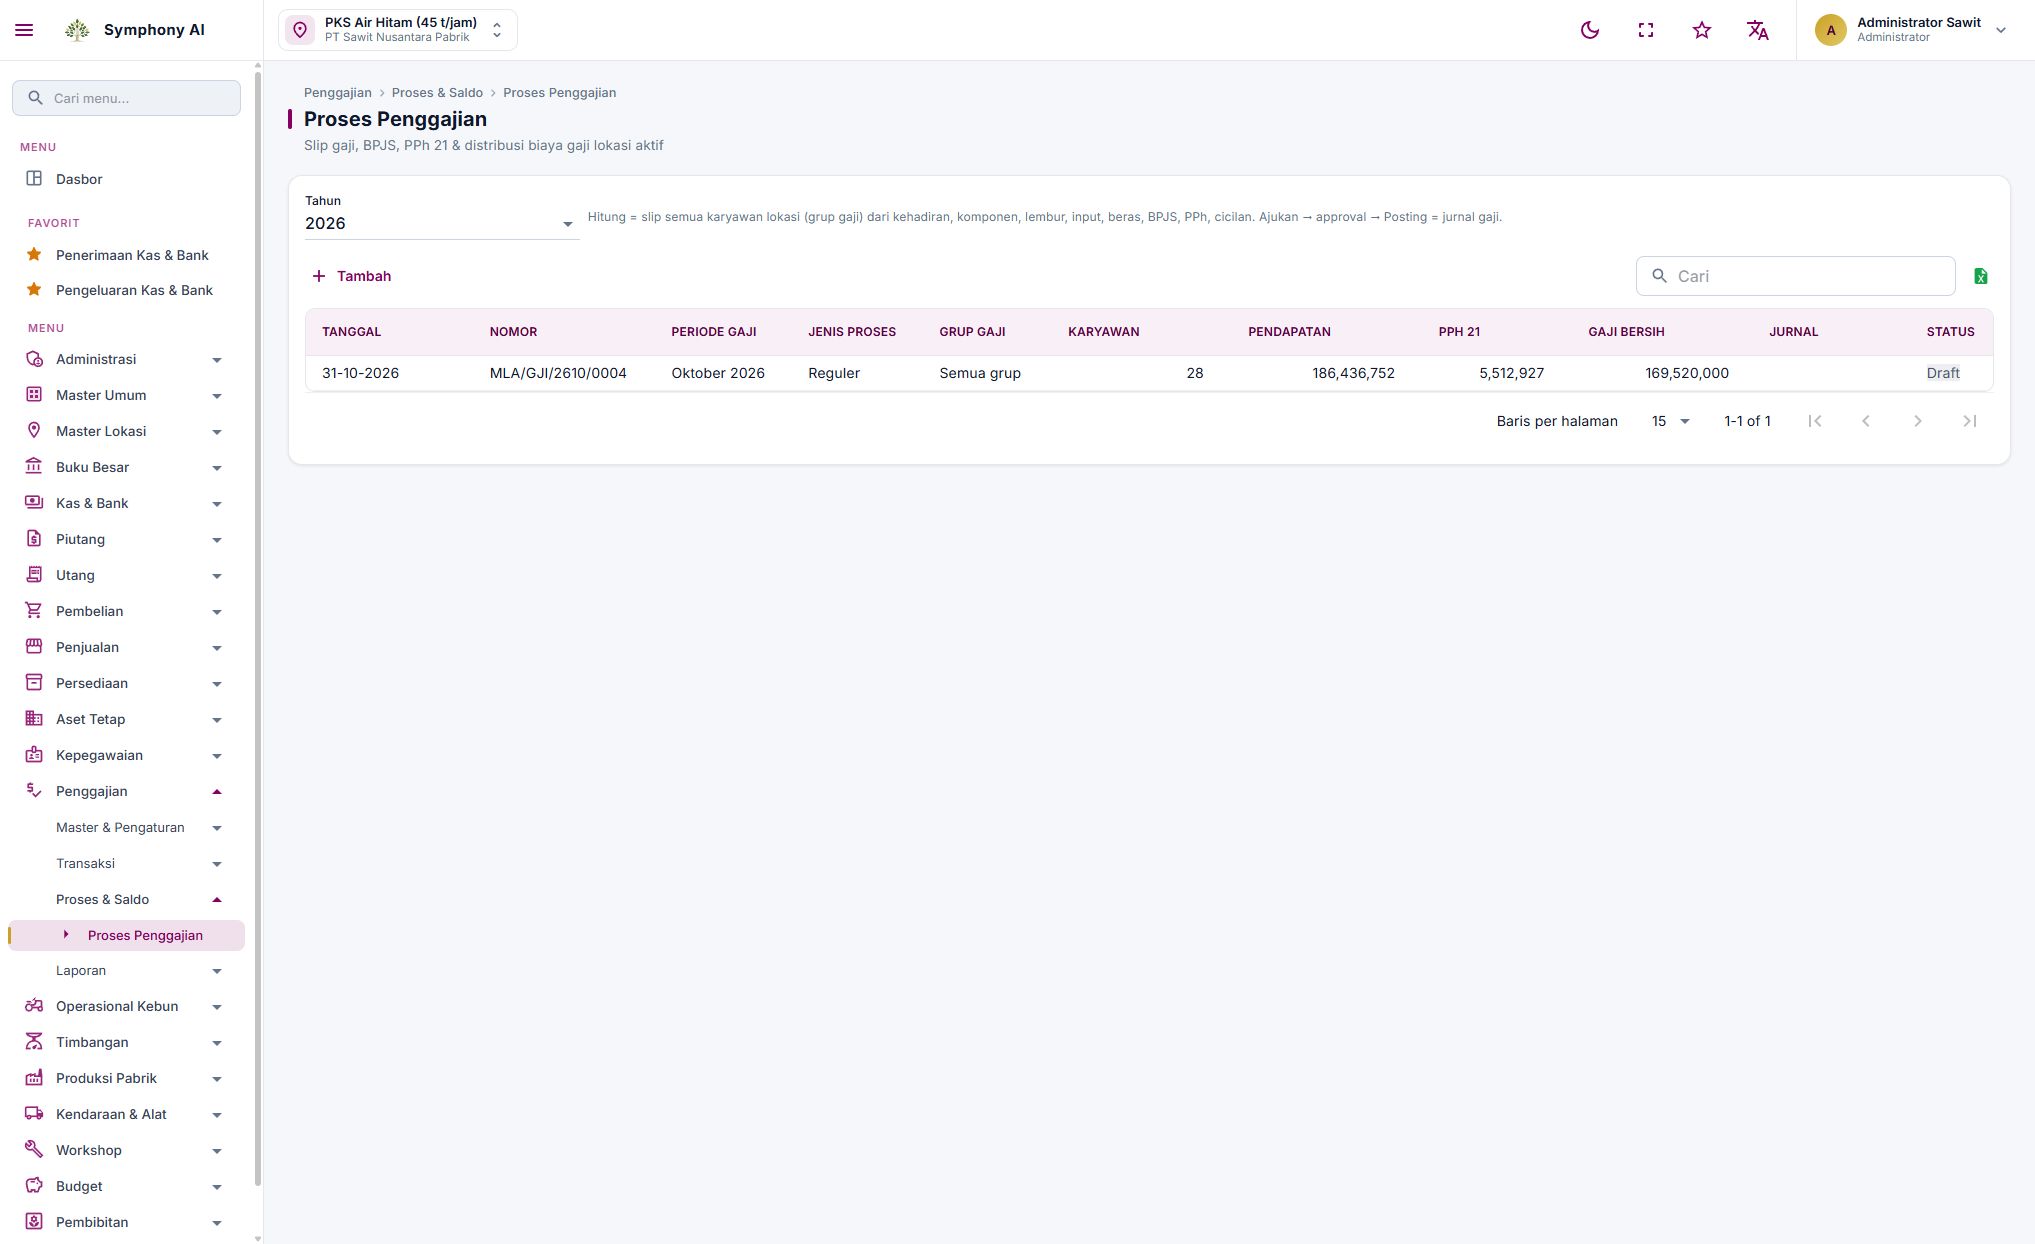Add page to favorites star icon

pyautogui.click(x=1702, y=30)
